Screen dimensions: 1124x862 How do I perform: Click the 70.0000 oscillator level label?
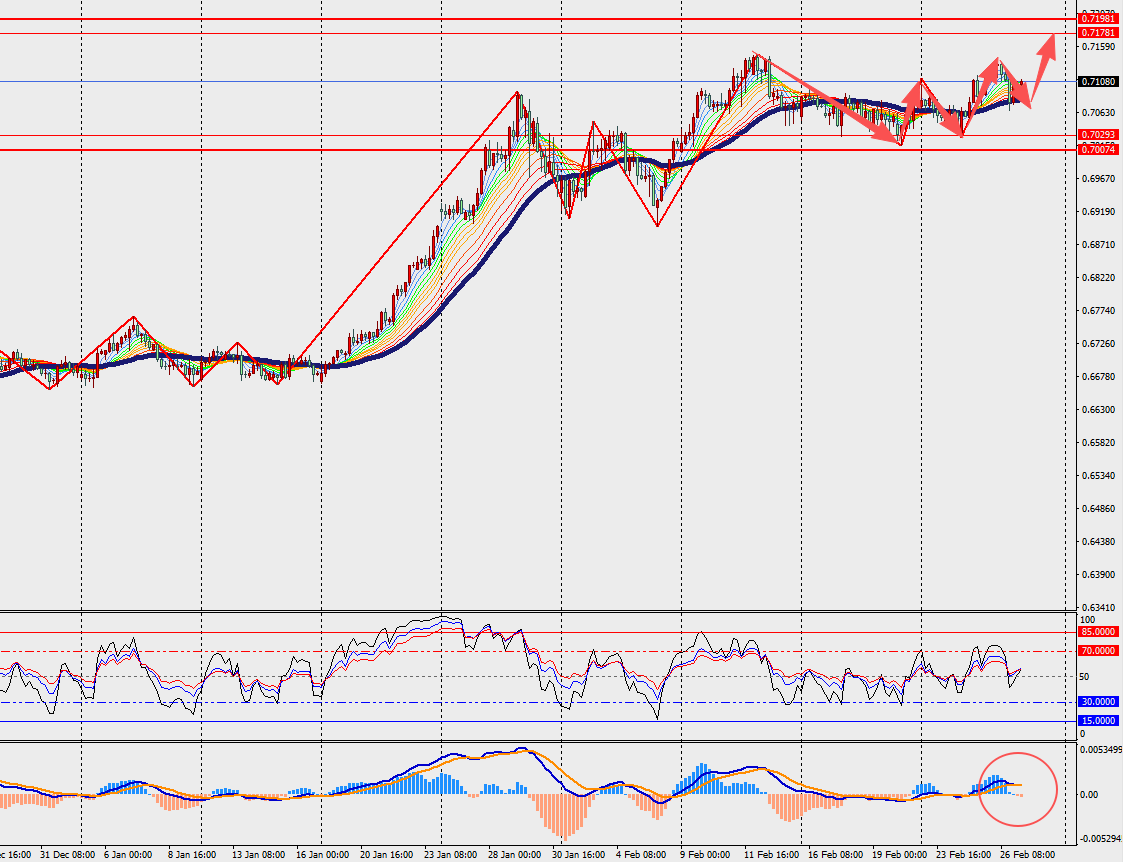point(1098,651)
